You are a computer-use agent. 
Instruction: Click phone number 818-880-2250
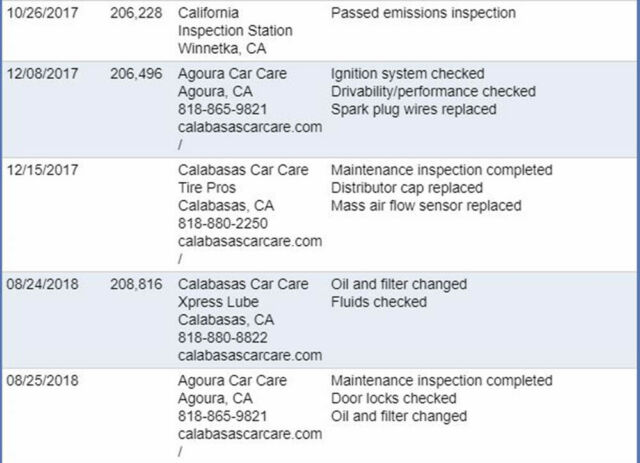coord(222,224)
